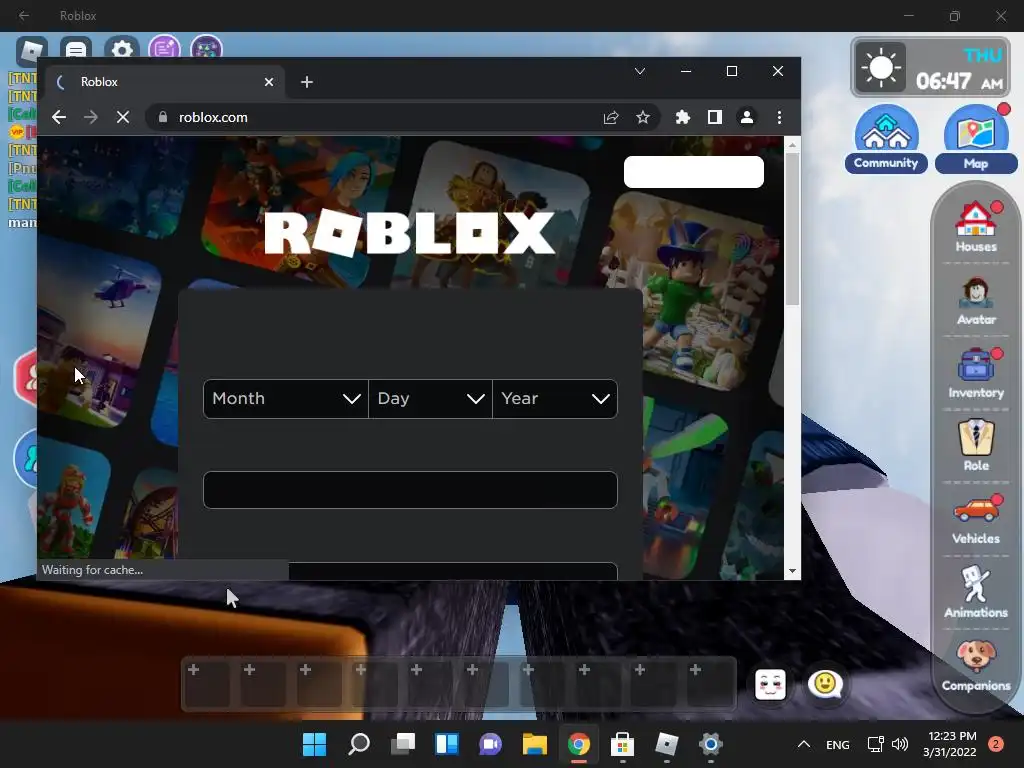Open Teams Chat from the taskbar

pyautogui.click(x=490, y=744)
